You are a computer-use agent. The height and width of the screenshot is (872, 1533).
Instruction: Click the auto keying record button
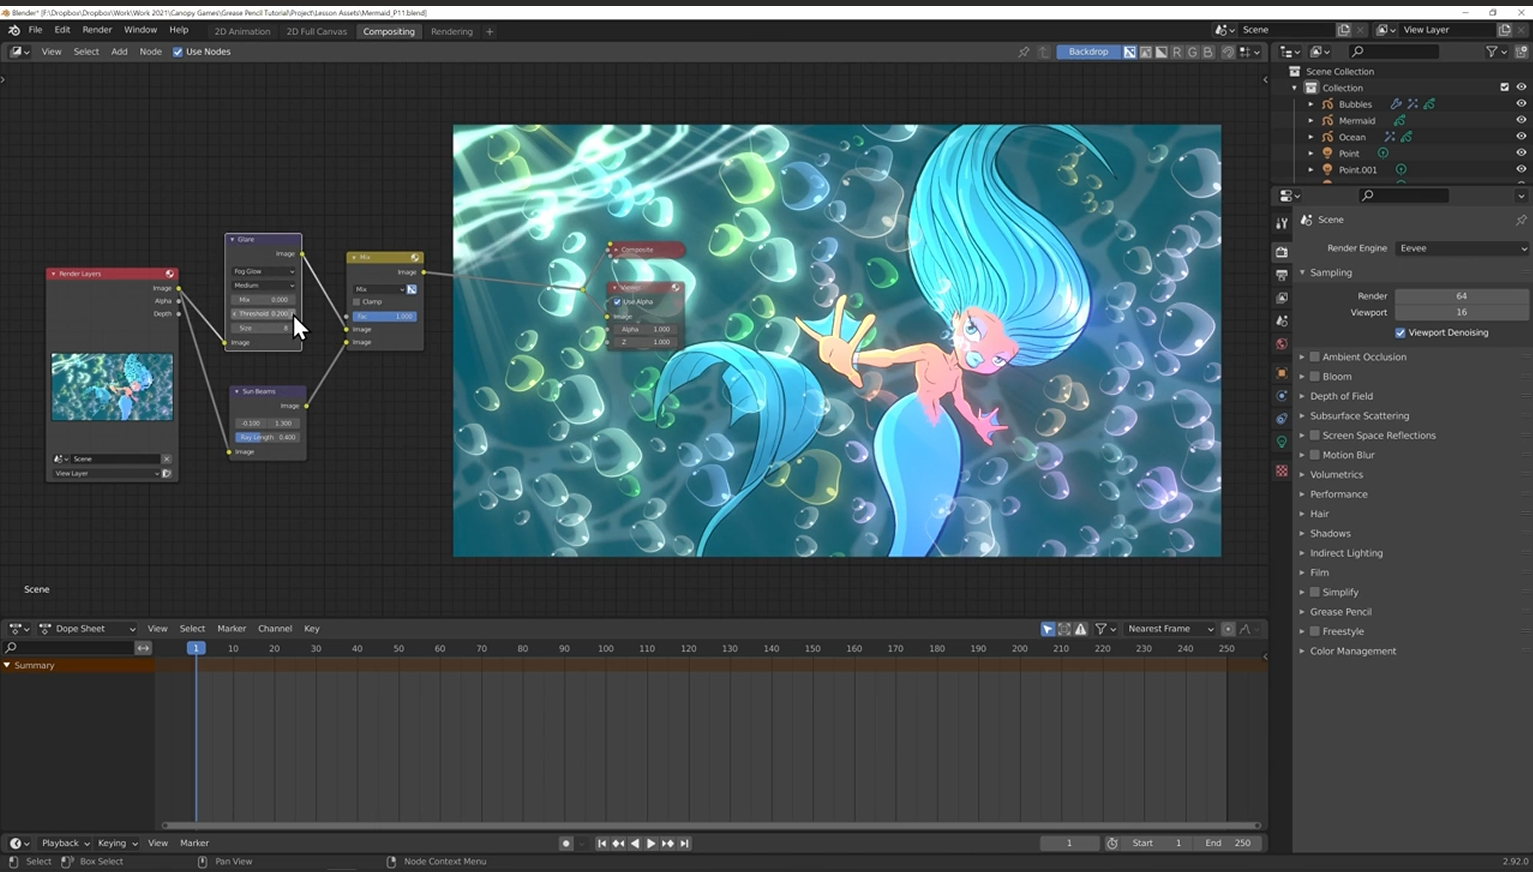(x=566, y=843)
